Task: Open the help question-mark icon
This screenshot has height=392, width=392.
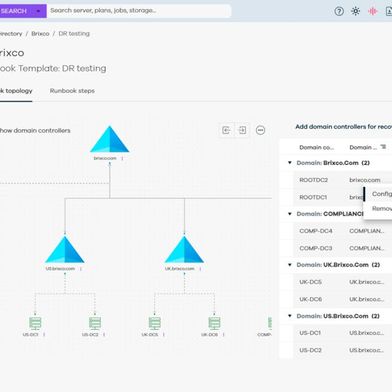Action: coord(339,11)
